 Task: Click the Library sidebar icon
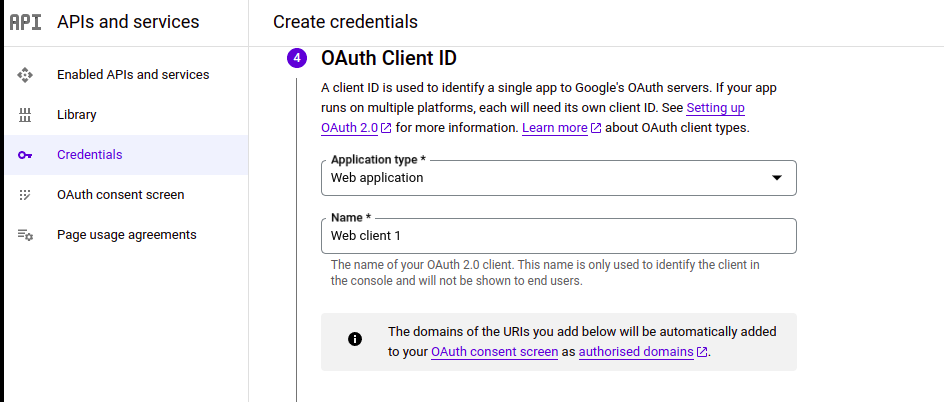[x=26, y=115]
